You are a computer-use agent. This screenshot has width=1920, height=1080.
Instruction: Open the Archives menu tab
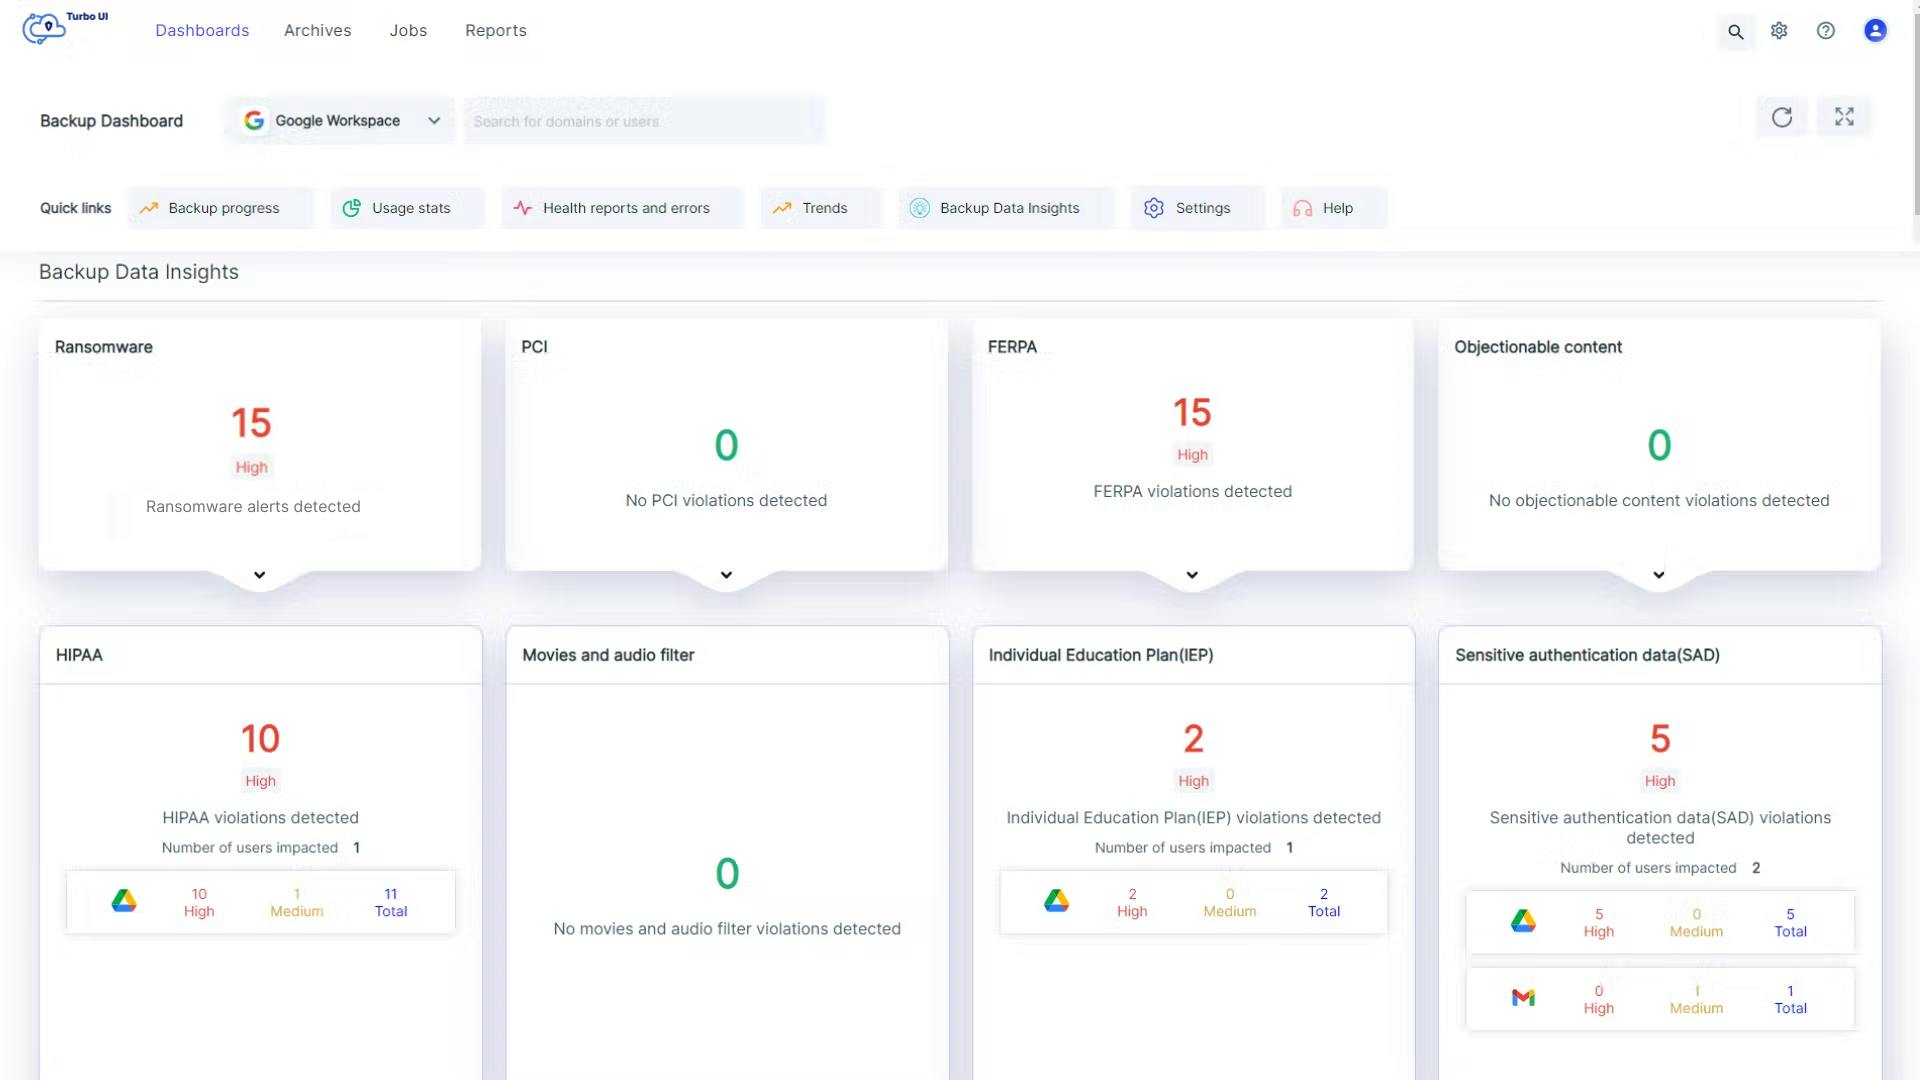(x=317, y=31)
